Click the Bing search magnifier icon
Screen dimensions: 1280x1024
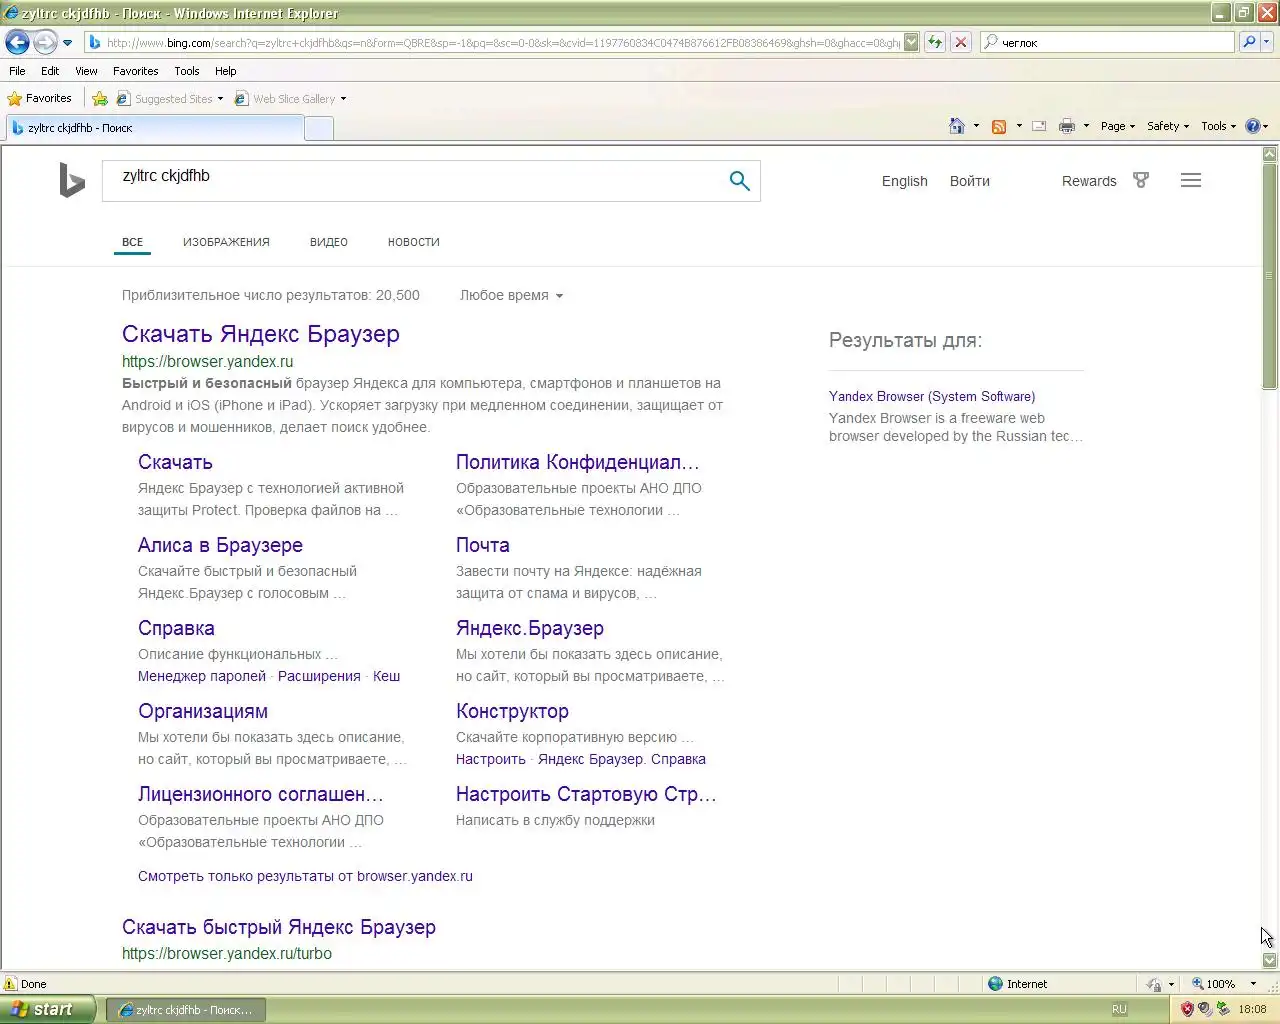(x=740, y=181)
